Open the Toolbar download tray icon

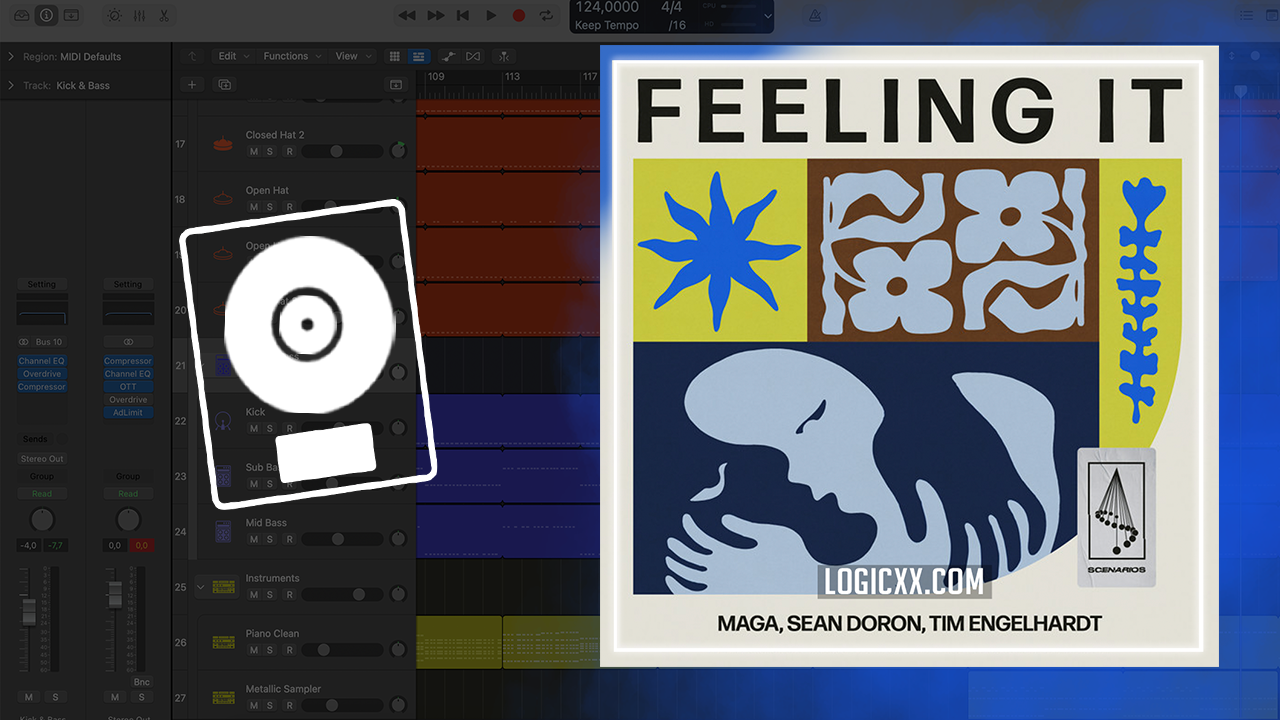tap(72, 15)
